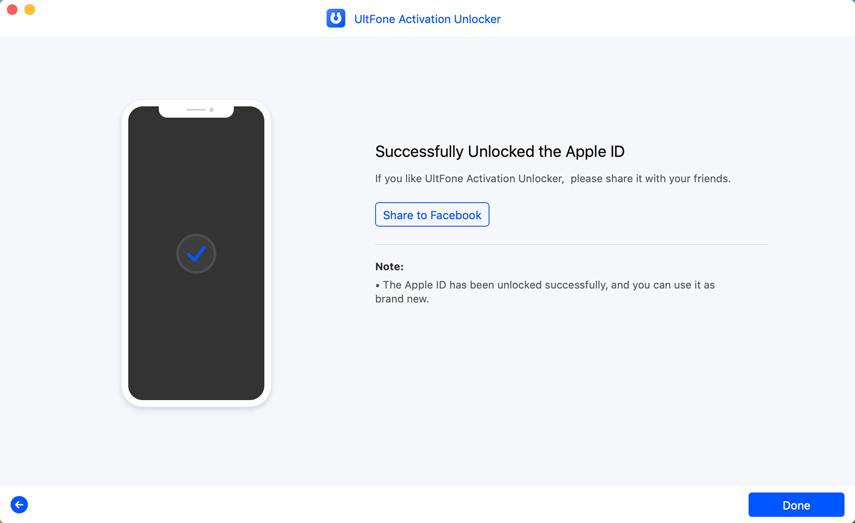Screen dimensions: 855x523
Task: Click the UltFone app logo icon
Action: [x=336, y=18]
